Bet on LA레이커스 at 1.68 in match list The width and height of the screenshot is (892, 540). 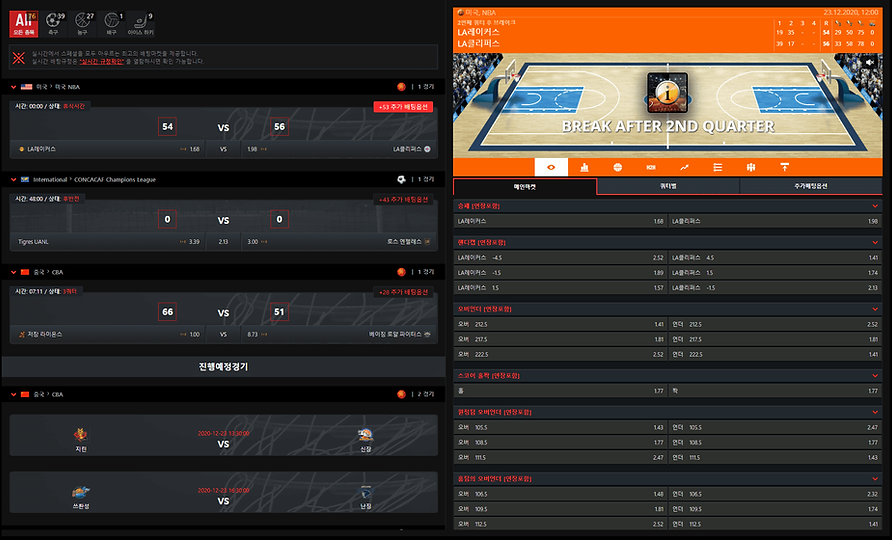click(x=108, y=149)
